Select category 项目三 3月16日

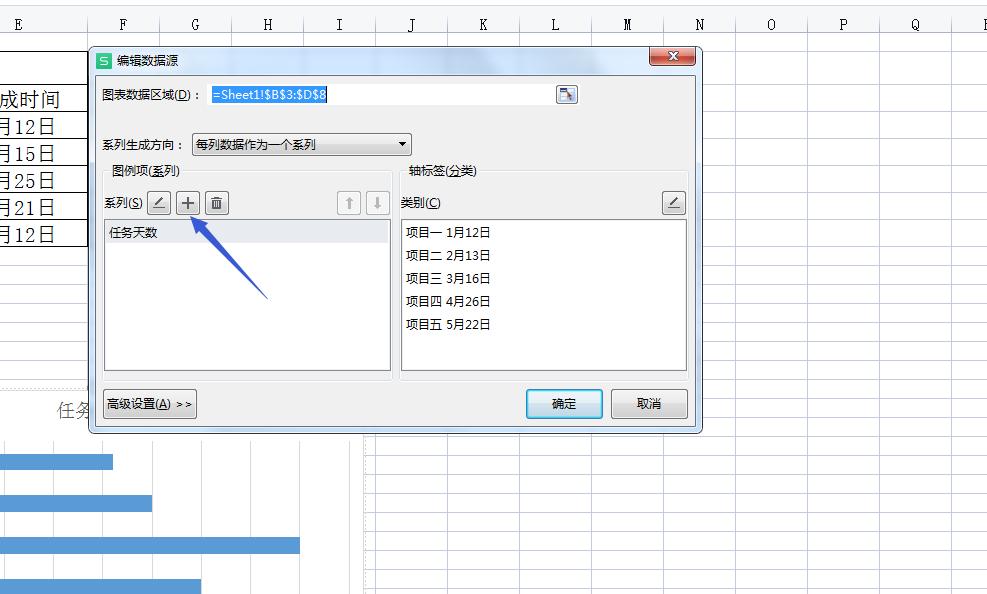point(448,278)
